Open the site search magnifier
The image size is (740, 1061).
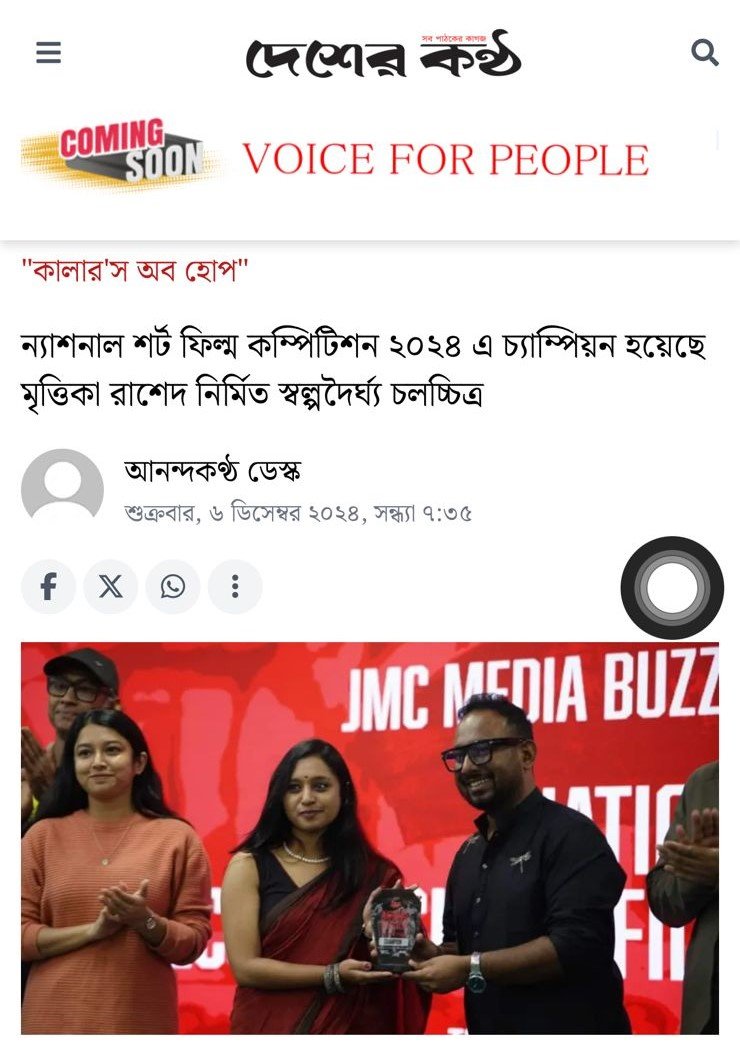coord(704,52)
